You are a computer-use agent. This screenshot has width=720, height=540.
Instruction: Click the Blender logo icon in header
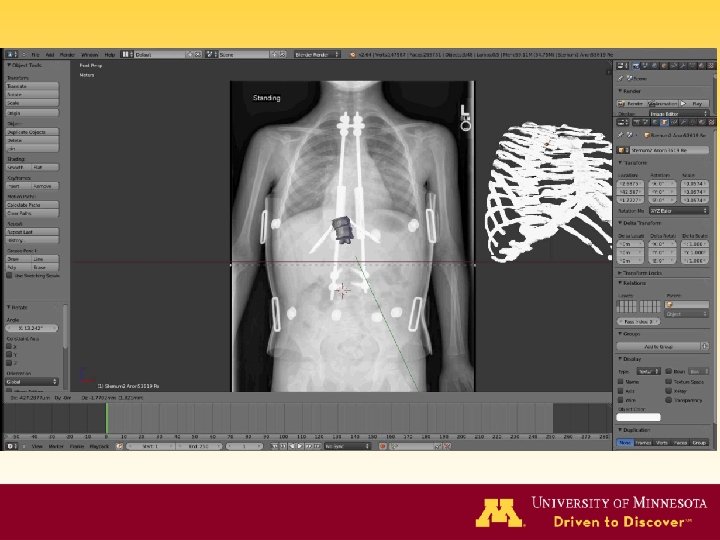353,55
